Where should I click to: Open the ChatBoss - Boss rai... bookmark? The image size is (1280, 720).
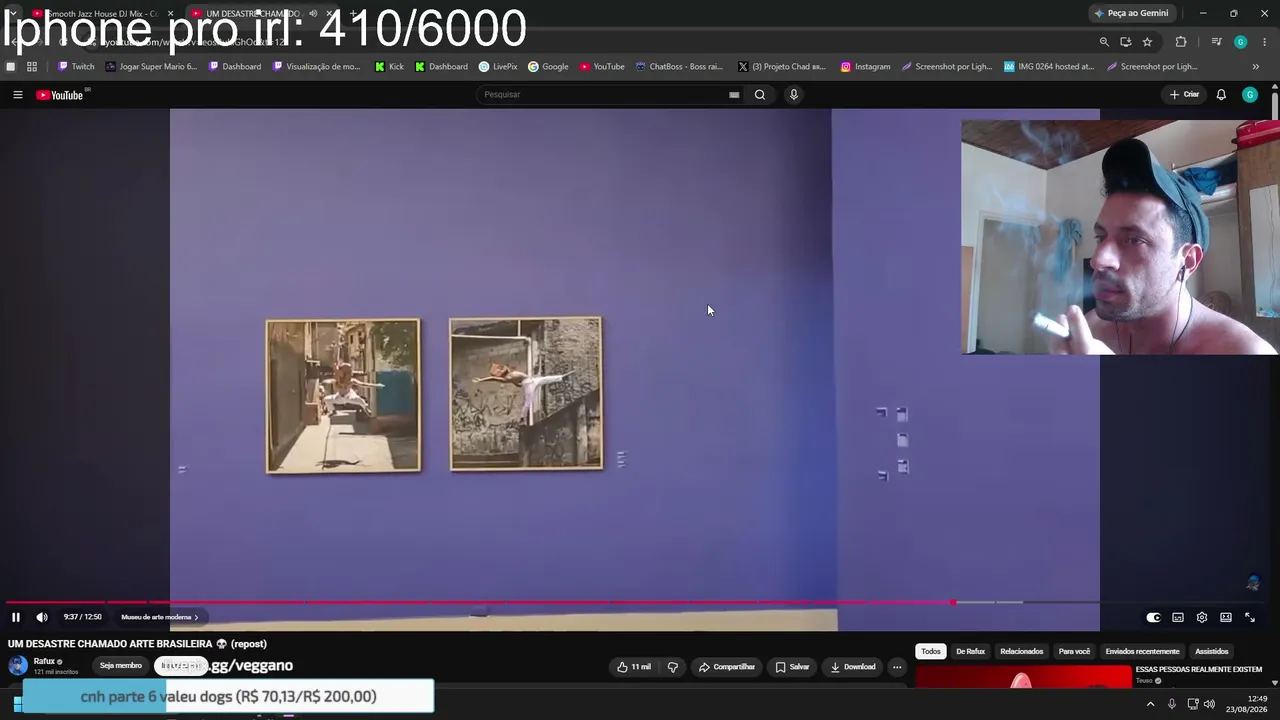click(679, 67)
